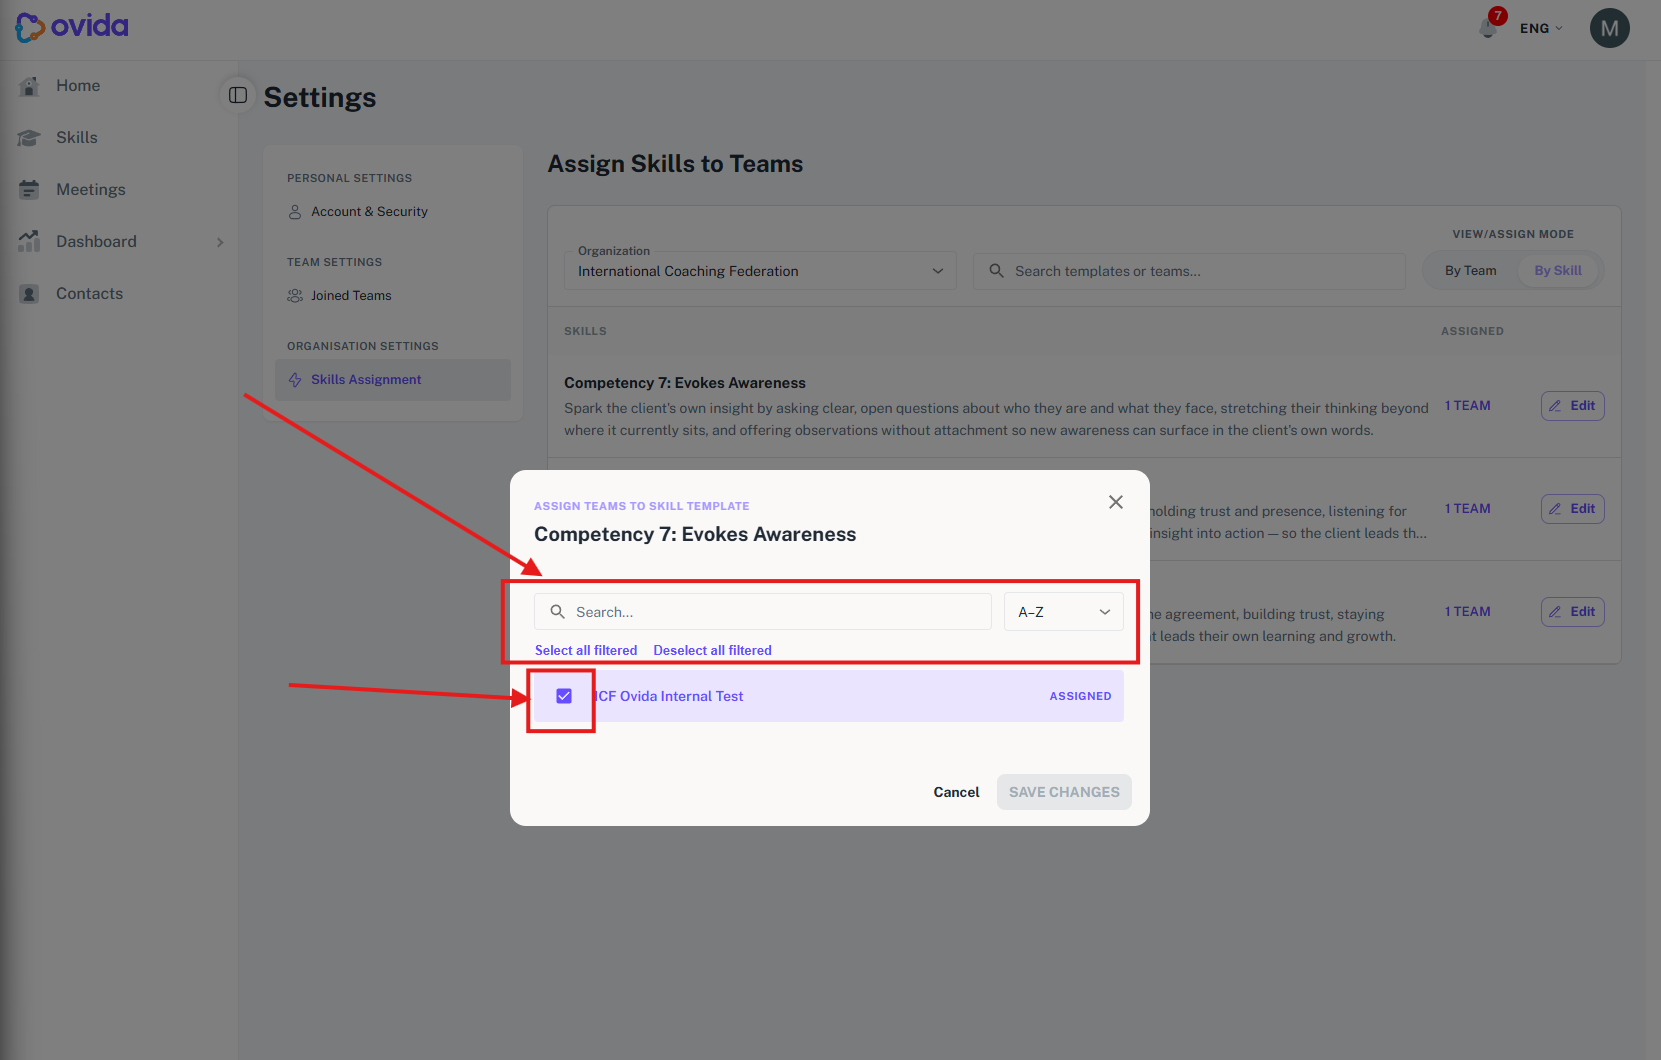Screen dimensions: 1661x1060
Task: Open the A-Z sort dropdown
Action: (1064, 612)
